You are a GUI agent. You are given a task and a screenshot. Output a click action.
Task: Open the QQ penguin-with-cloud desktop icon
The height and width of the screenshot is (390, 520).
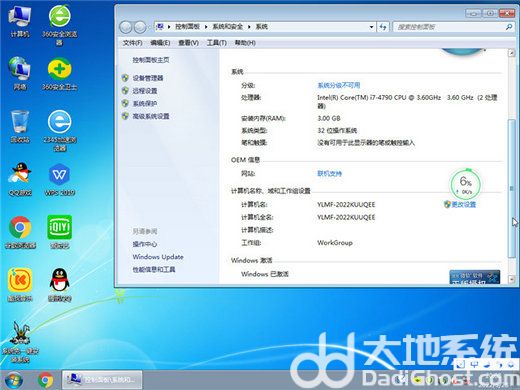pyautogui.click(x=20, y=179)
